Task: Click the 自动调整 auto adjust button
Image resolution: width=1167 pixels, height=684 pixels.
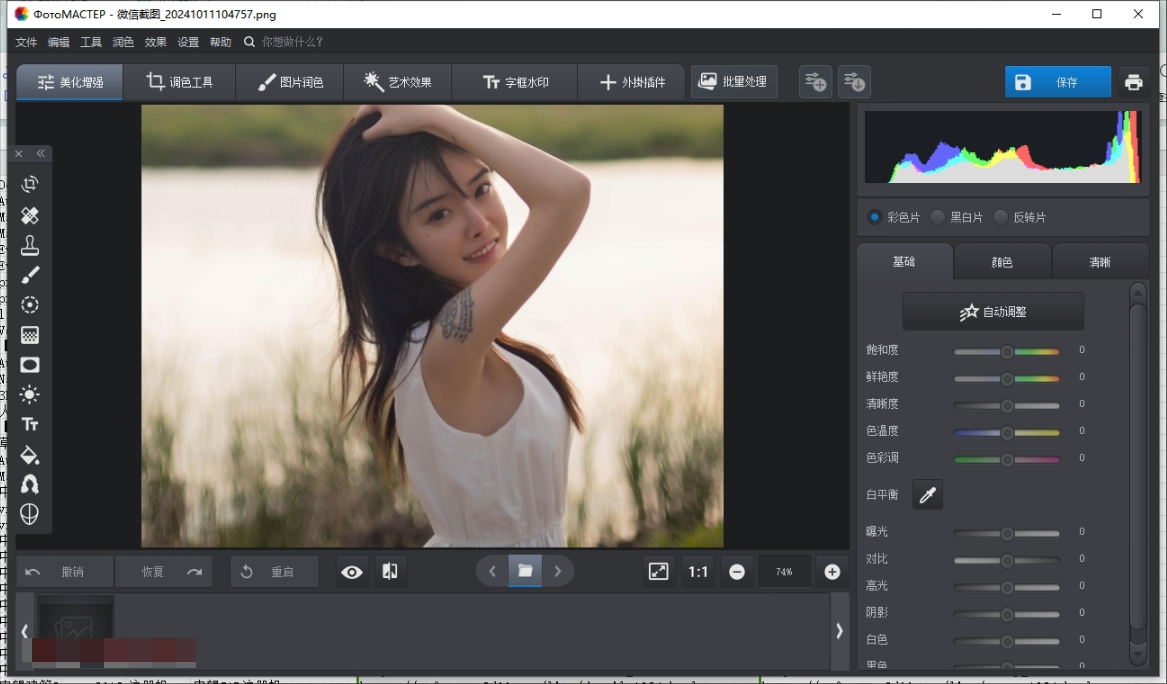Action: click(993, 312)
